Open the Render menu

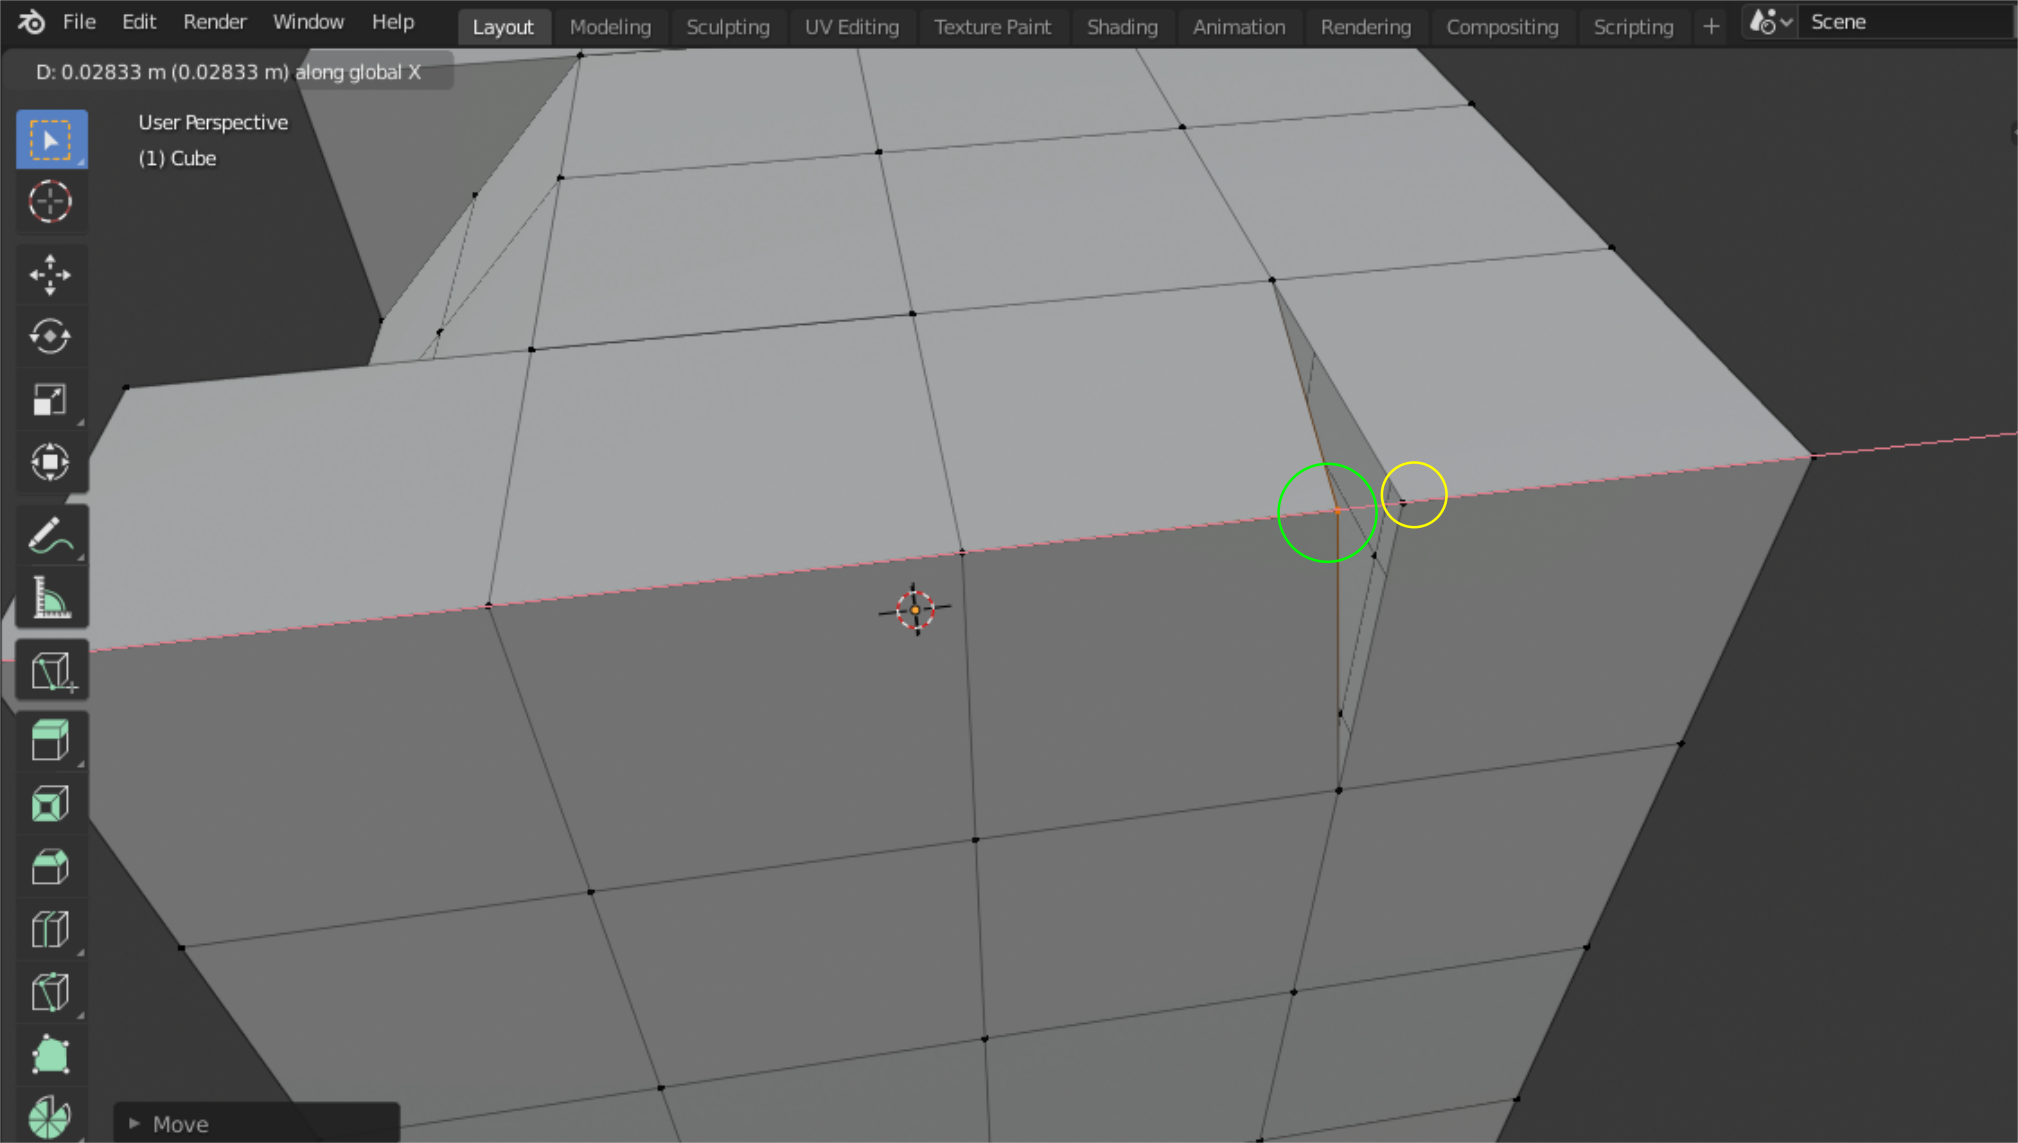[x=214, y=22]
